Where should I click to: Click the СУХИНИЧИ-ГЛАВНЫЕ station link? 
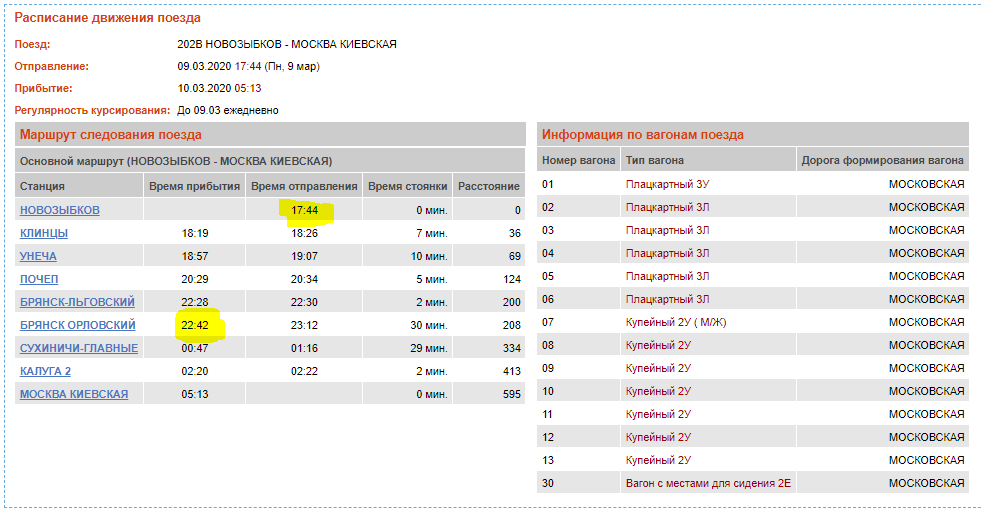click(79, 348)
